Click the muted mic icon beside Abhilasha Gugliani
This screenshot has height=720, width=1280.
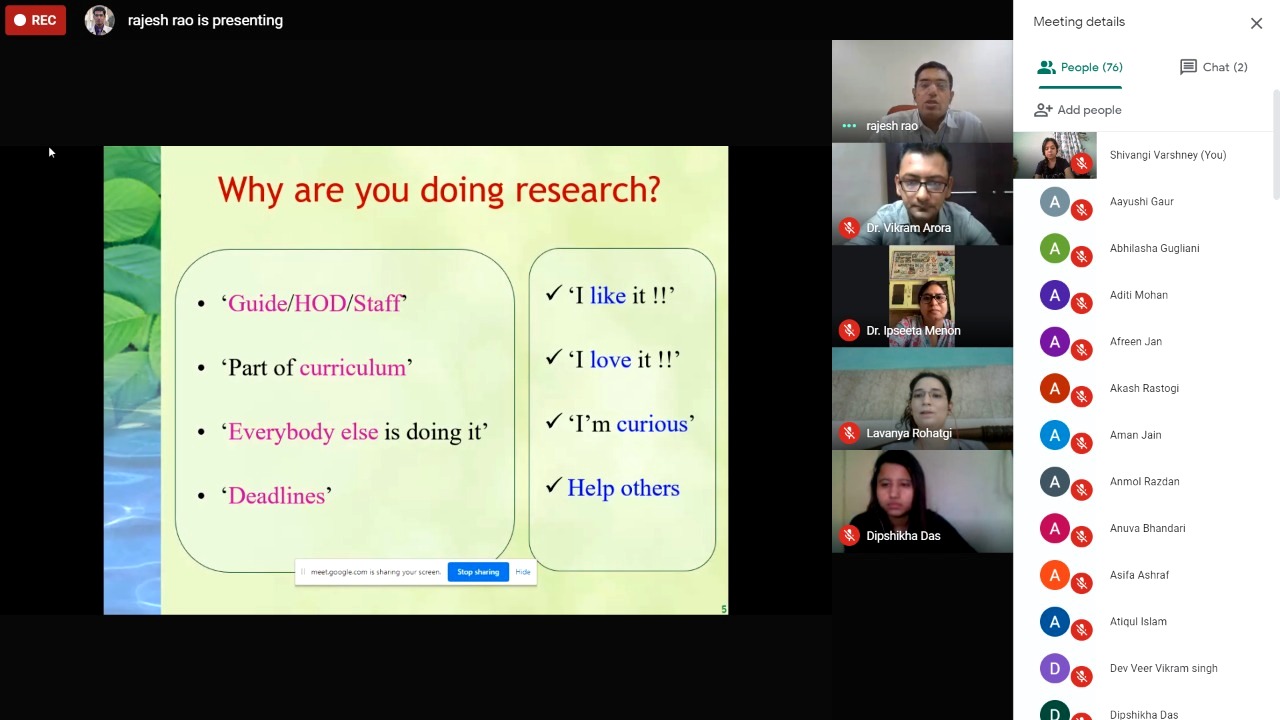[x=1081, y=257]
